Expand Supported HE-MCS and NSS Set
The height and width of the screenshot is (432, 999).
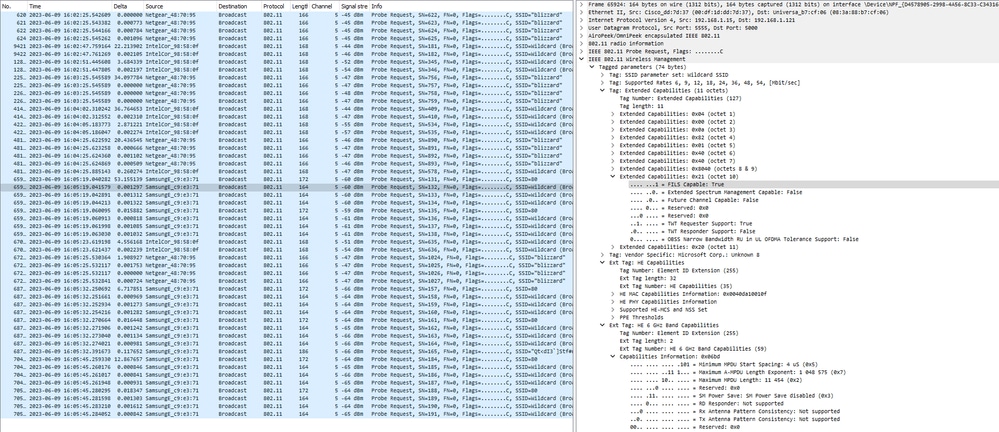point(614,309)
